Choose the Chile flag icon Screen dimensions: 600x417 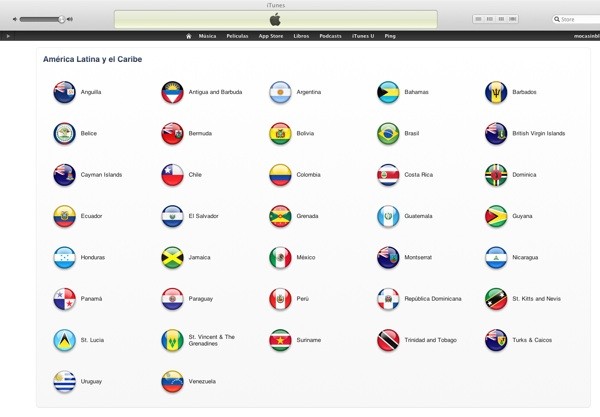tap(172, 175)
